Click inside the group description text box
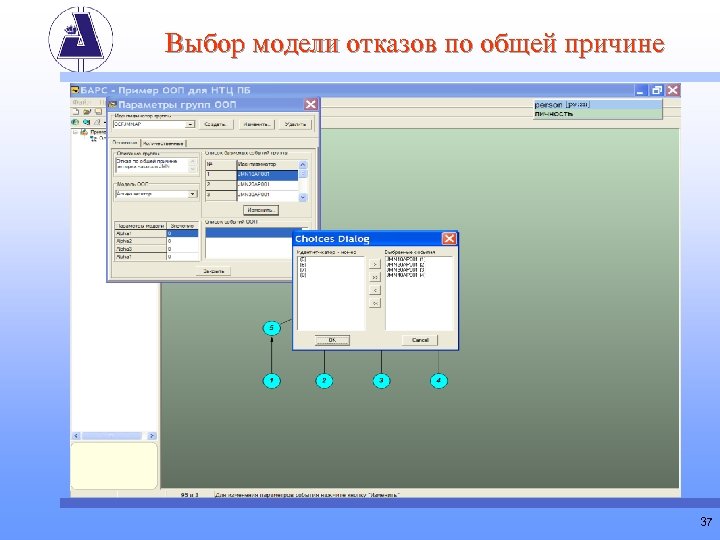Image resolution: width=720 pixels, height=540 pixels. [x=152, y=165]
